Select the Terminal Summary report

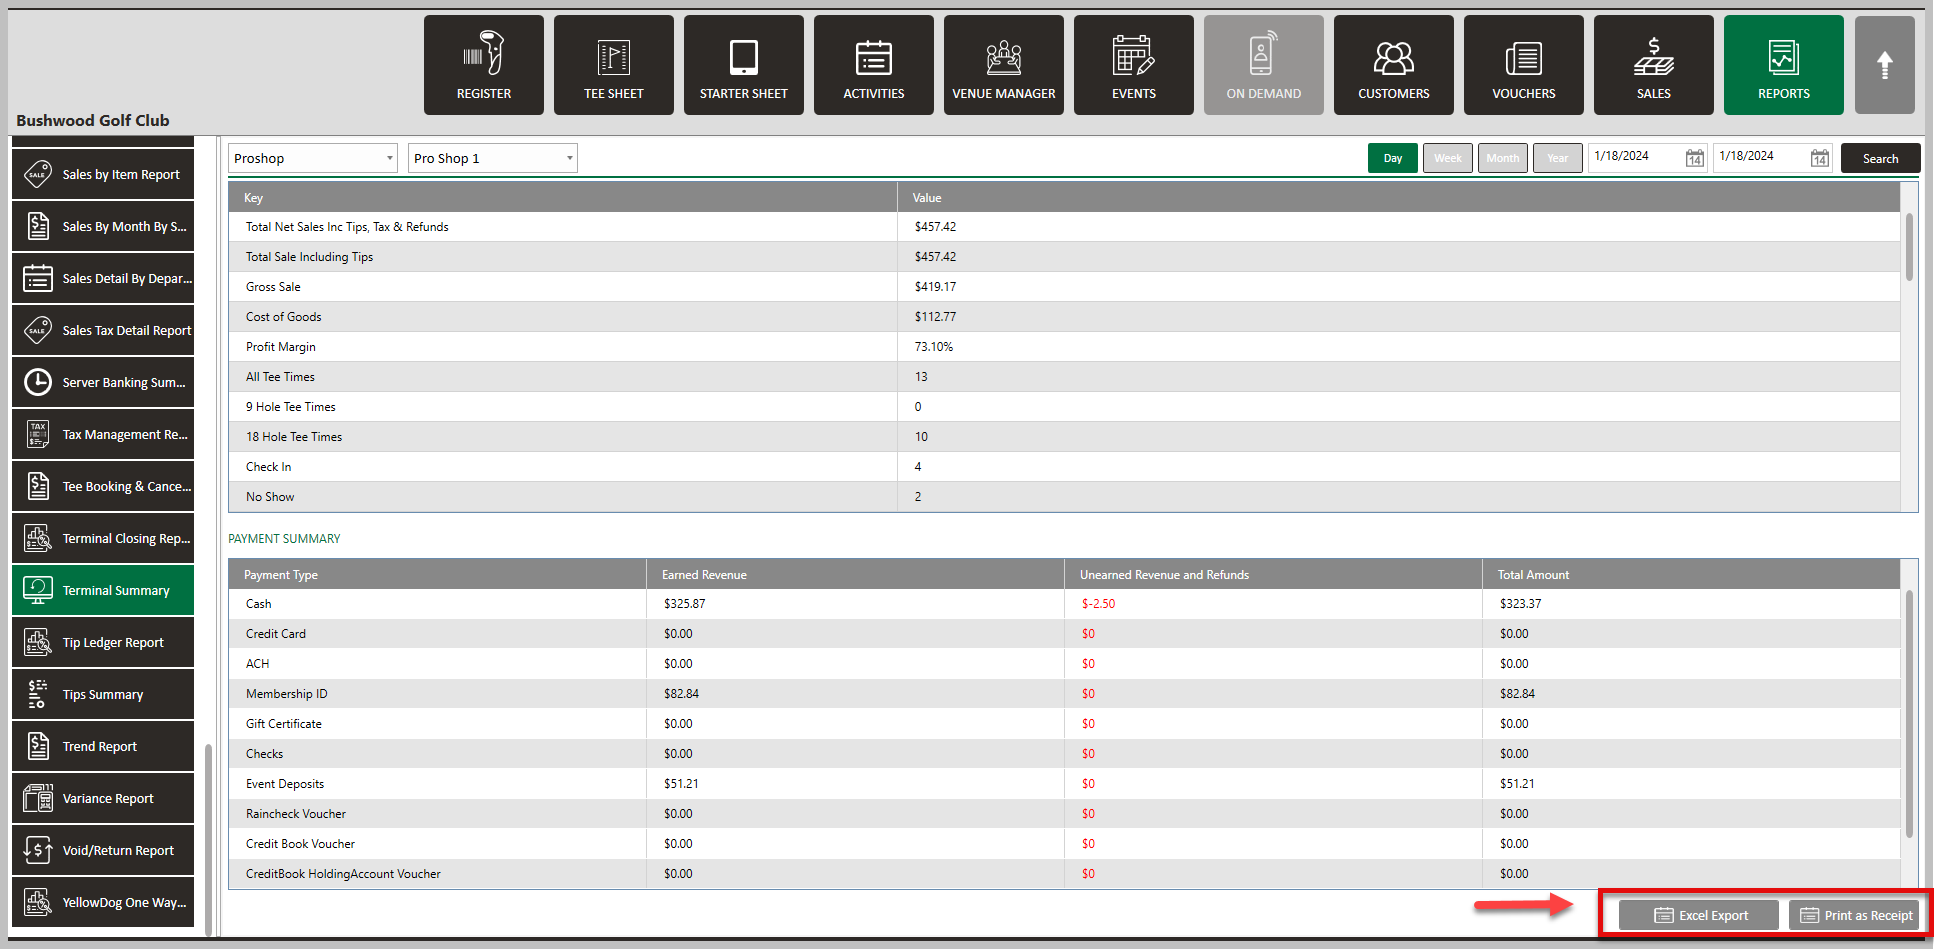pyautogui.click(x=103, y=590)
